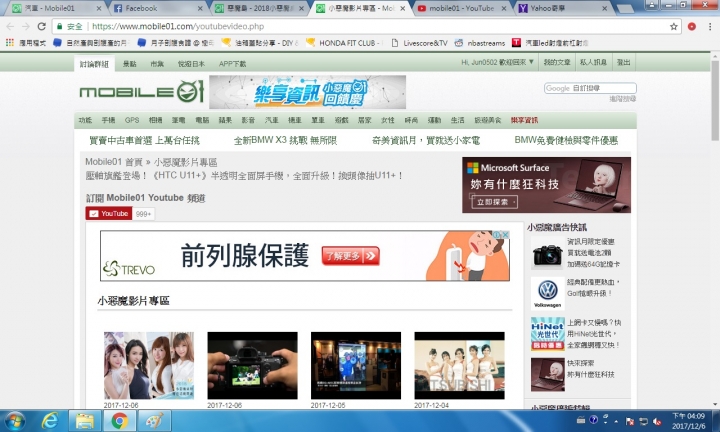Click the taskbar clock showing 04:09
The image size is (720, 432).
[688, 421]
